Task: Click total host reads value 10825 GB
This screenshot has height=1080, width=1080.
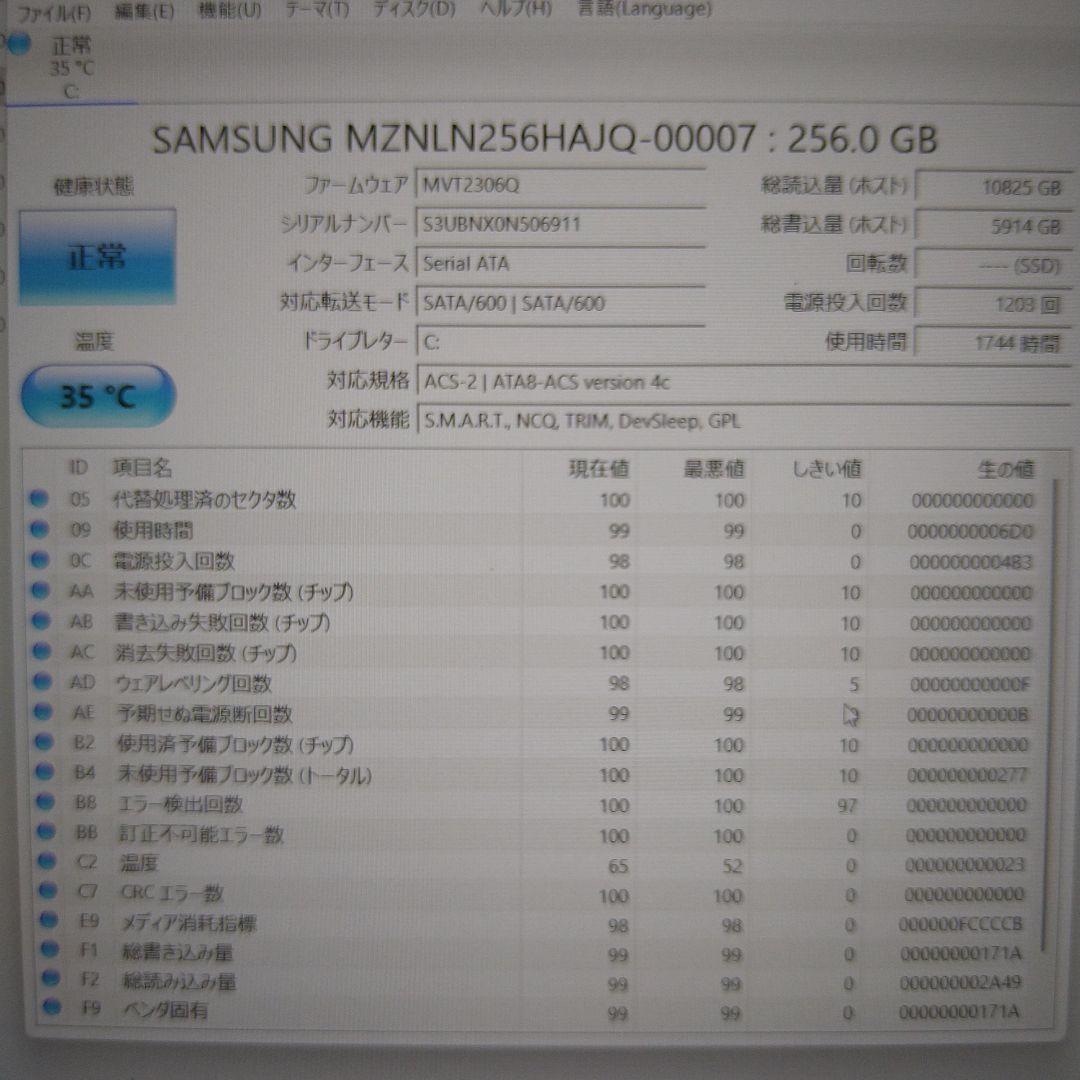Action: tap(993, 187)
